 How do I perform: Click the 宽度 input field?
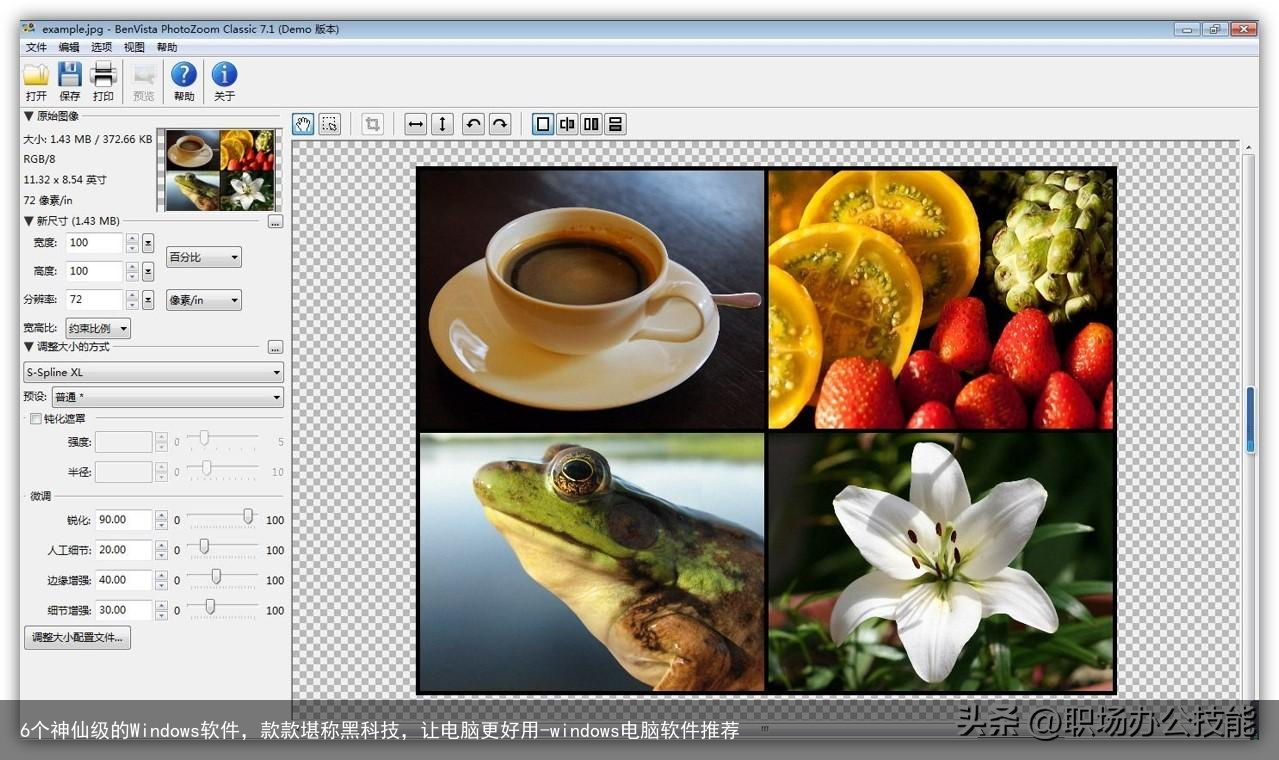click(94, 243)
